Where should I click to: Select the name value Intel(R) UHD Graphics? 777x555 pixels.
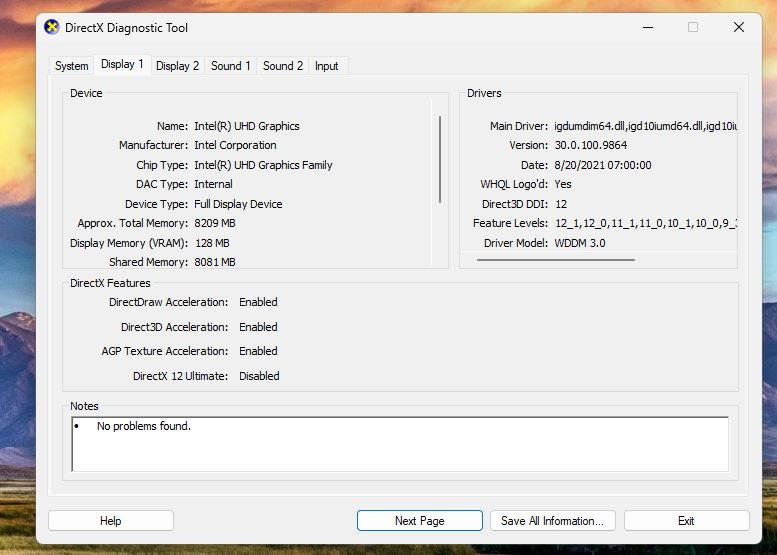[x=247, y=126]
